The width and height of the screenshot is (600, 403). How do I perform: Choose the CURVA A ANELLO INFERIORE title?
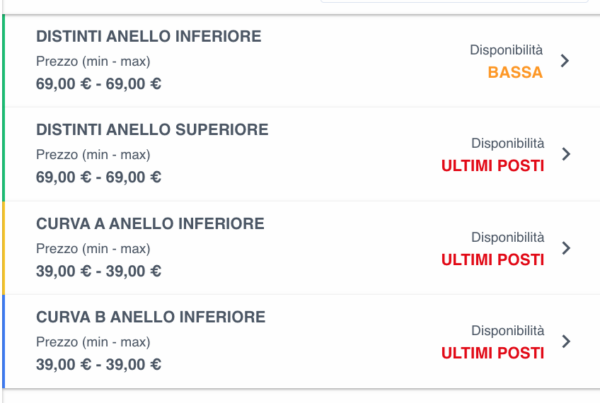150,224
